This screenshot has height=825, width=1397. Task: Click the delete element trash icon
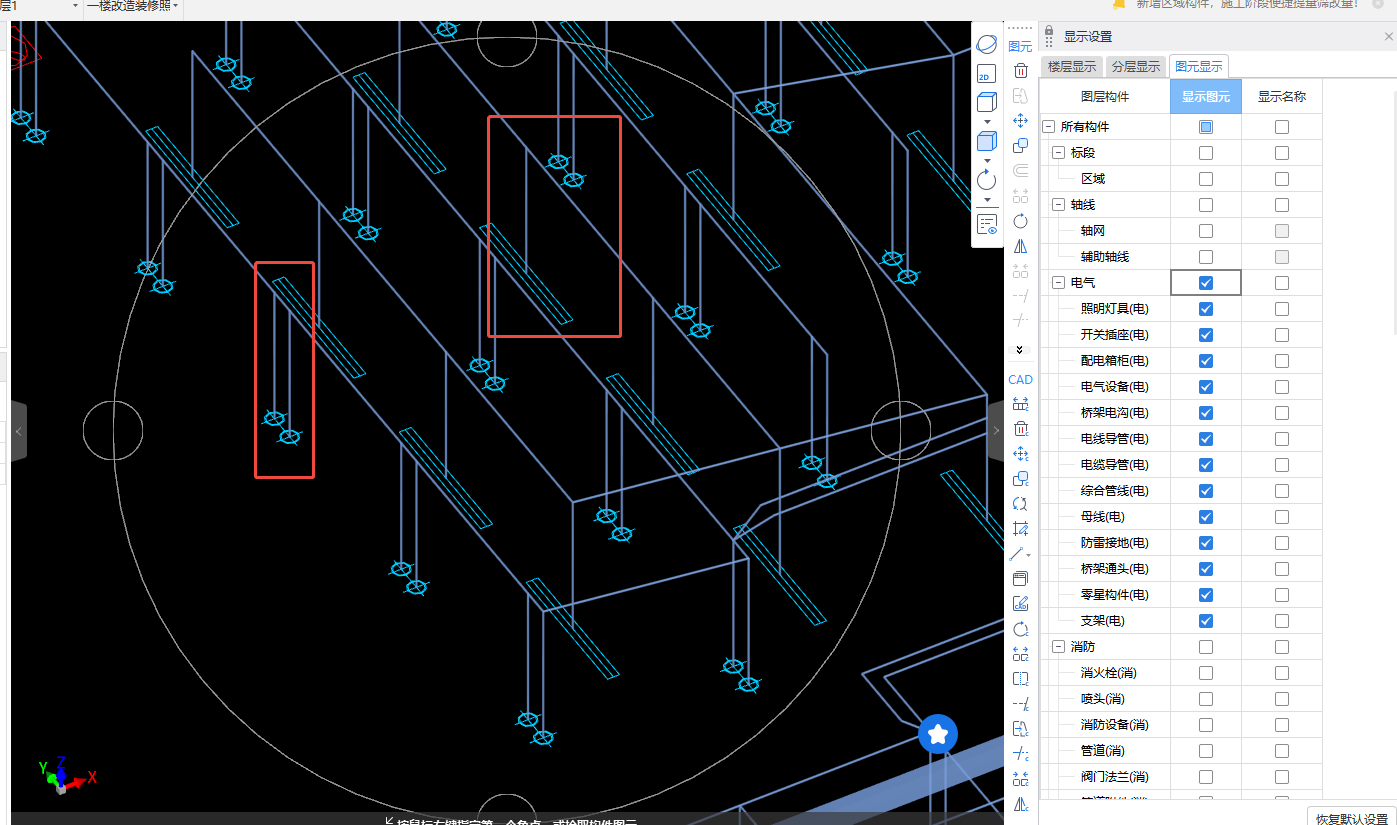(x=1021, y=71)
